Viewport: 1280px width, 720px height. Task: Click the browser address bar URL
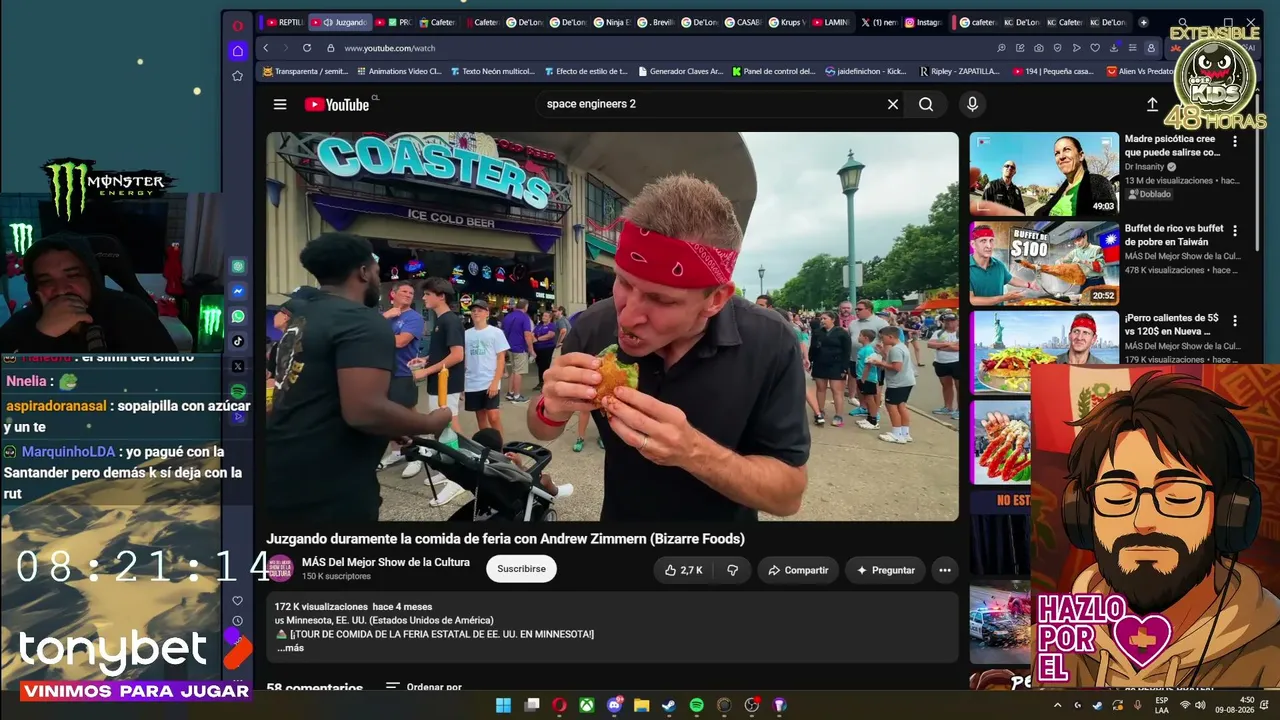point(390,48)
